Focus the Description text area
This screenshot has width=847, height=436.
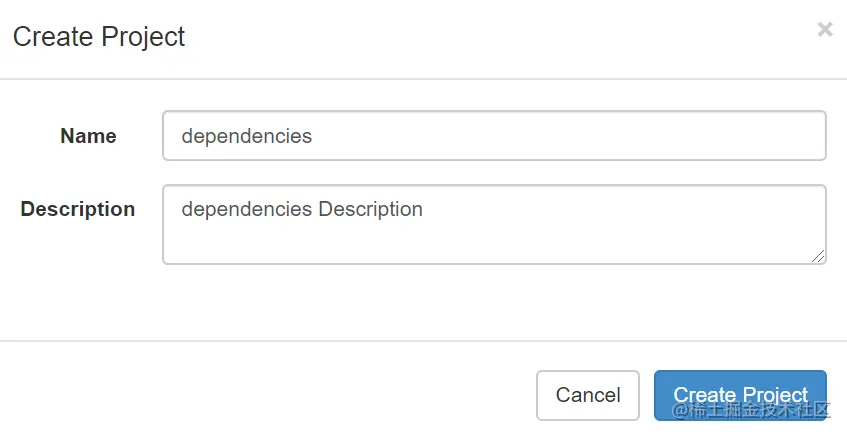pos(494,225)
